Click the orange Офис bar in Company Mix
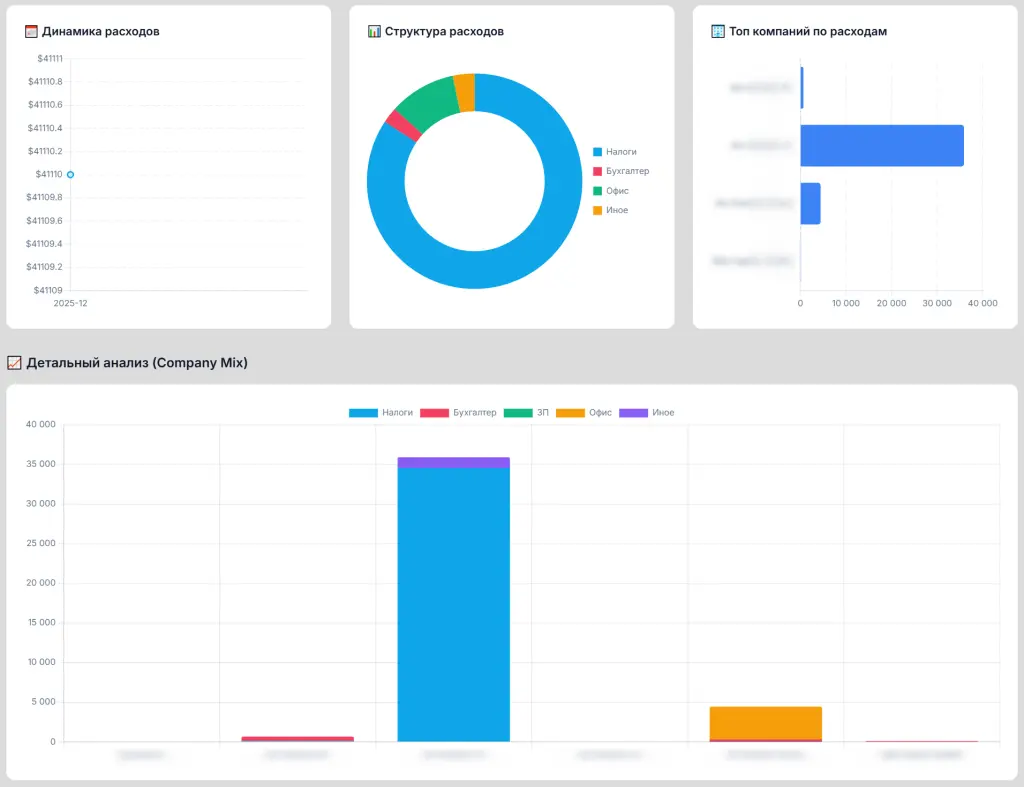Image resolution: width=1024 pixels, height=787 pixels. pos(765,722)
